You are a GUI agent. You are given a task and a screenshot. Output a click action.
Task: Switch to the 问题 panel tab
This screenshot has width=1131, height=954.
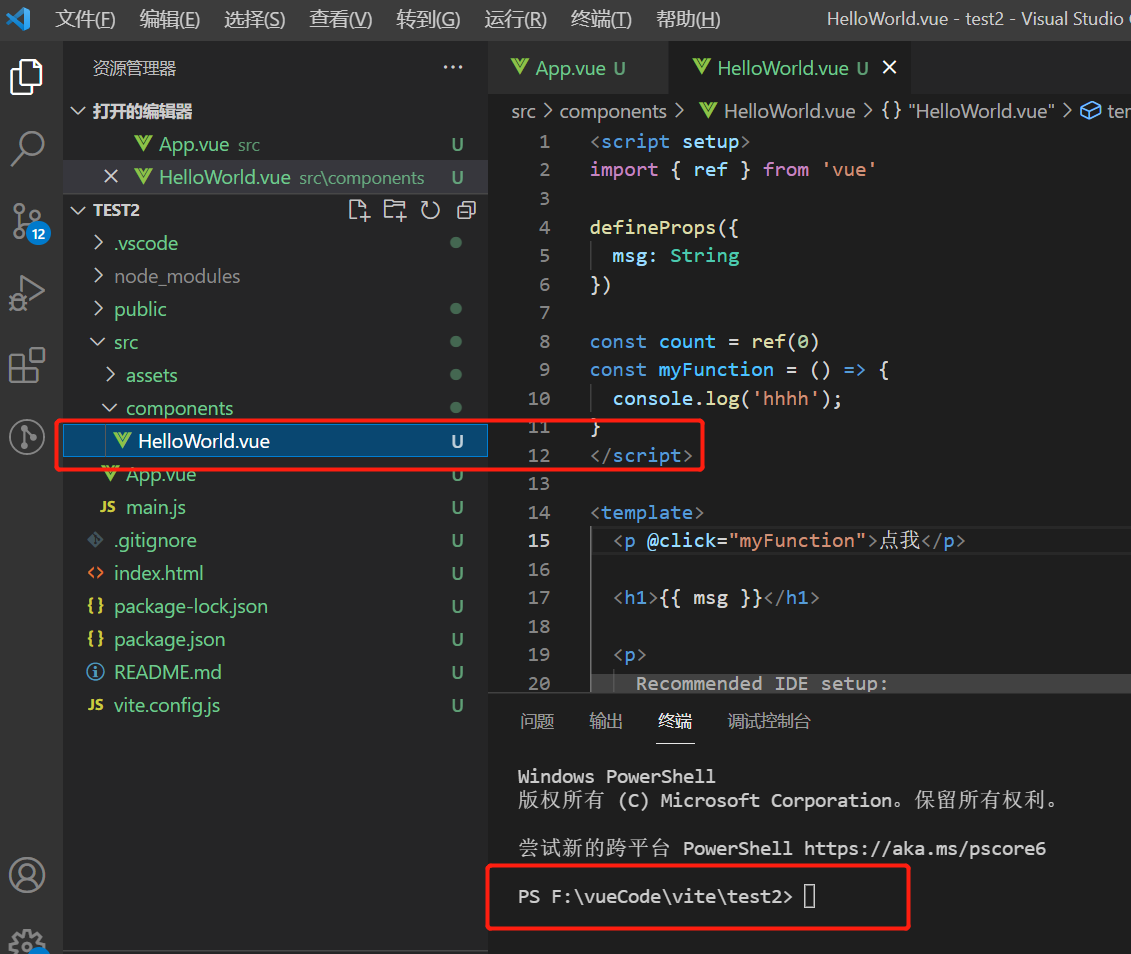[537, 721]
